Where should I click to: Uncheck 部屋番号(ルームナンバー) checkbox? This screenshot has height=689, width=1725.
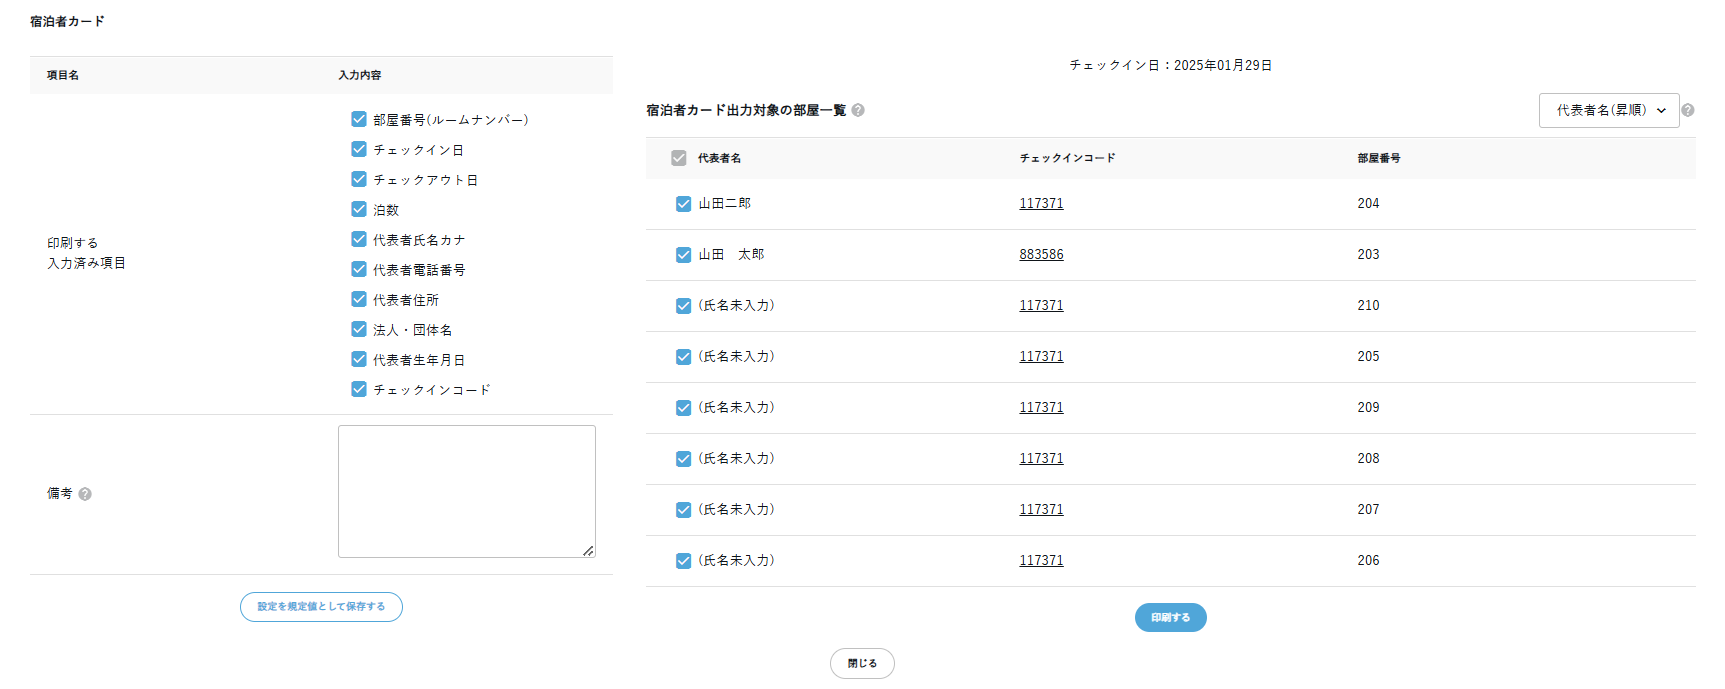click(x=359, y=119)
